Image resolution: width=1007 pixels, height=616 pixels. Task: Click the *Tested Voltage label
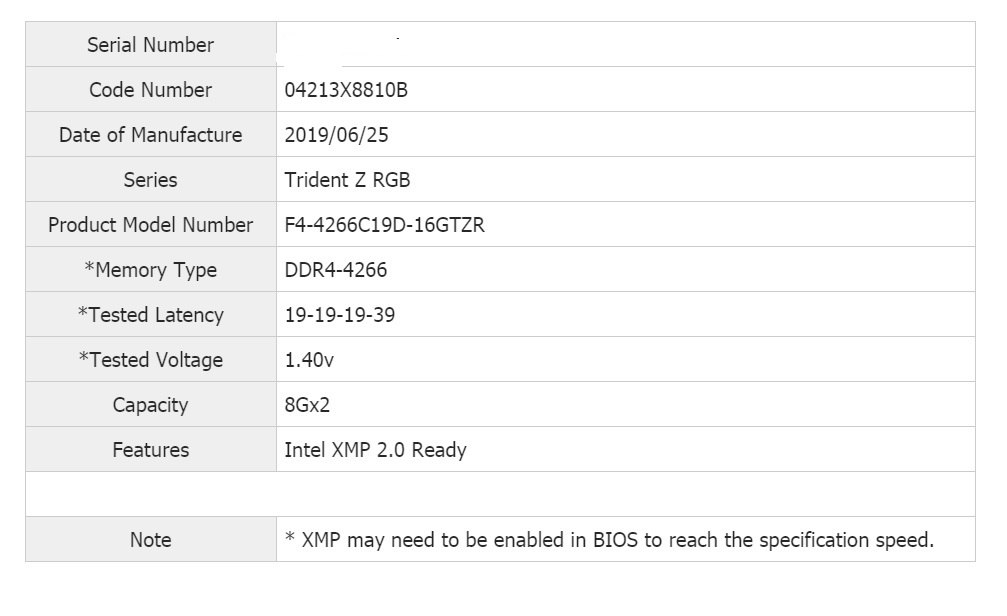pos(150,360)
